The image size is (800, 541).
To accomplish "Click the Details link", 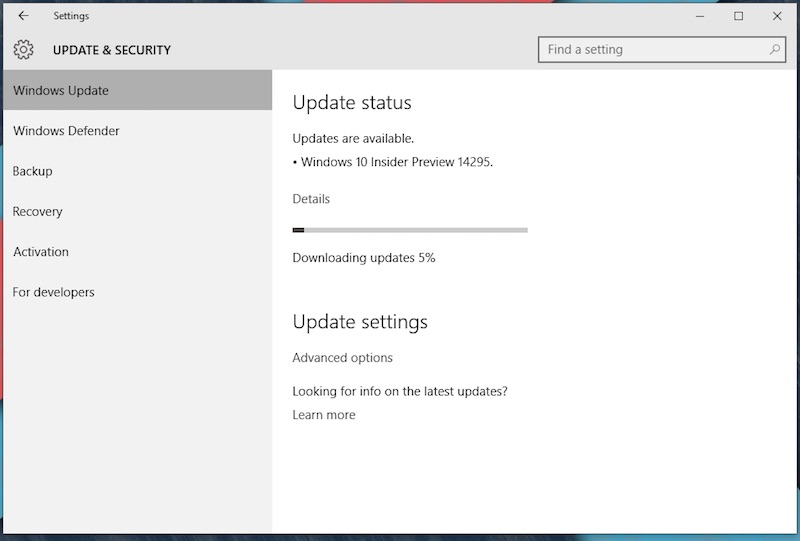I will (x=311, y=199).
